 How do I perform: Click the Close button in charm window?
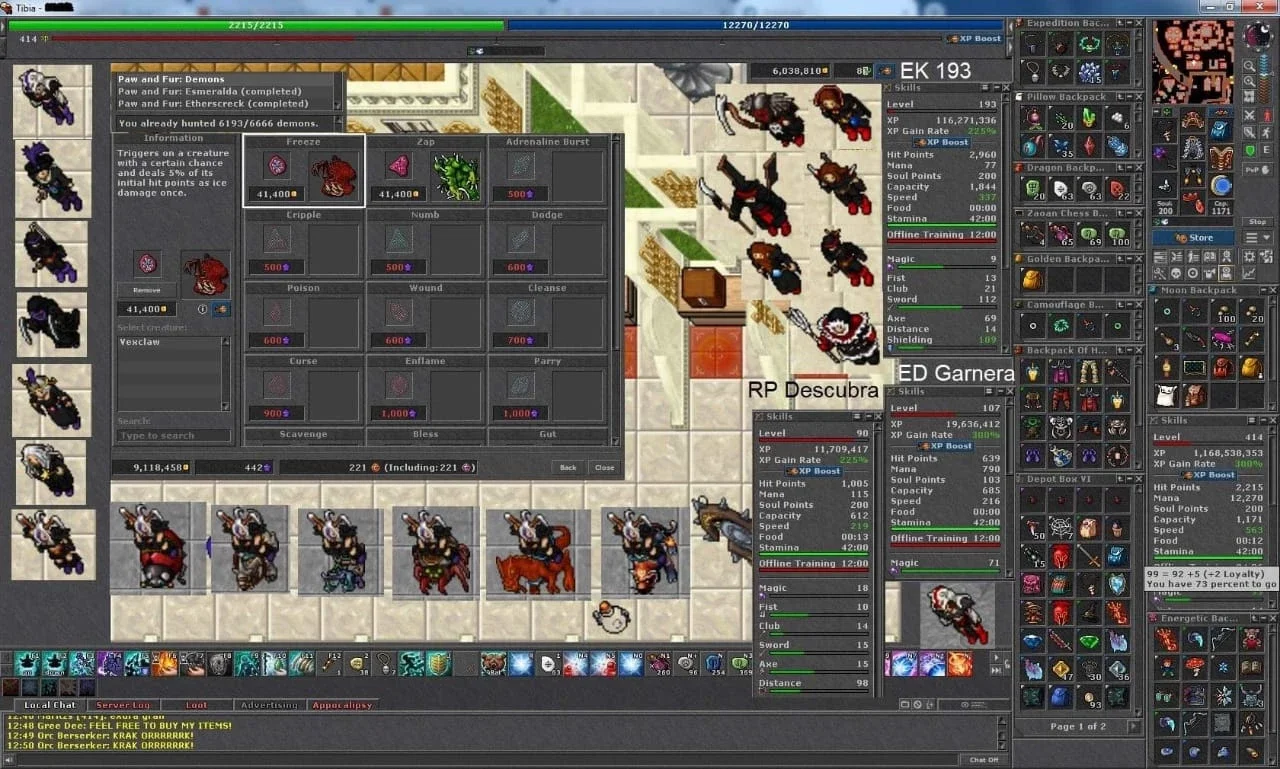click(604, 467)
